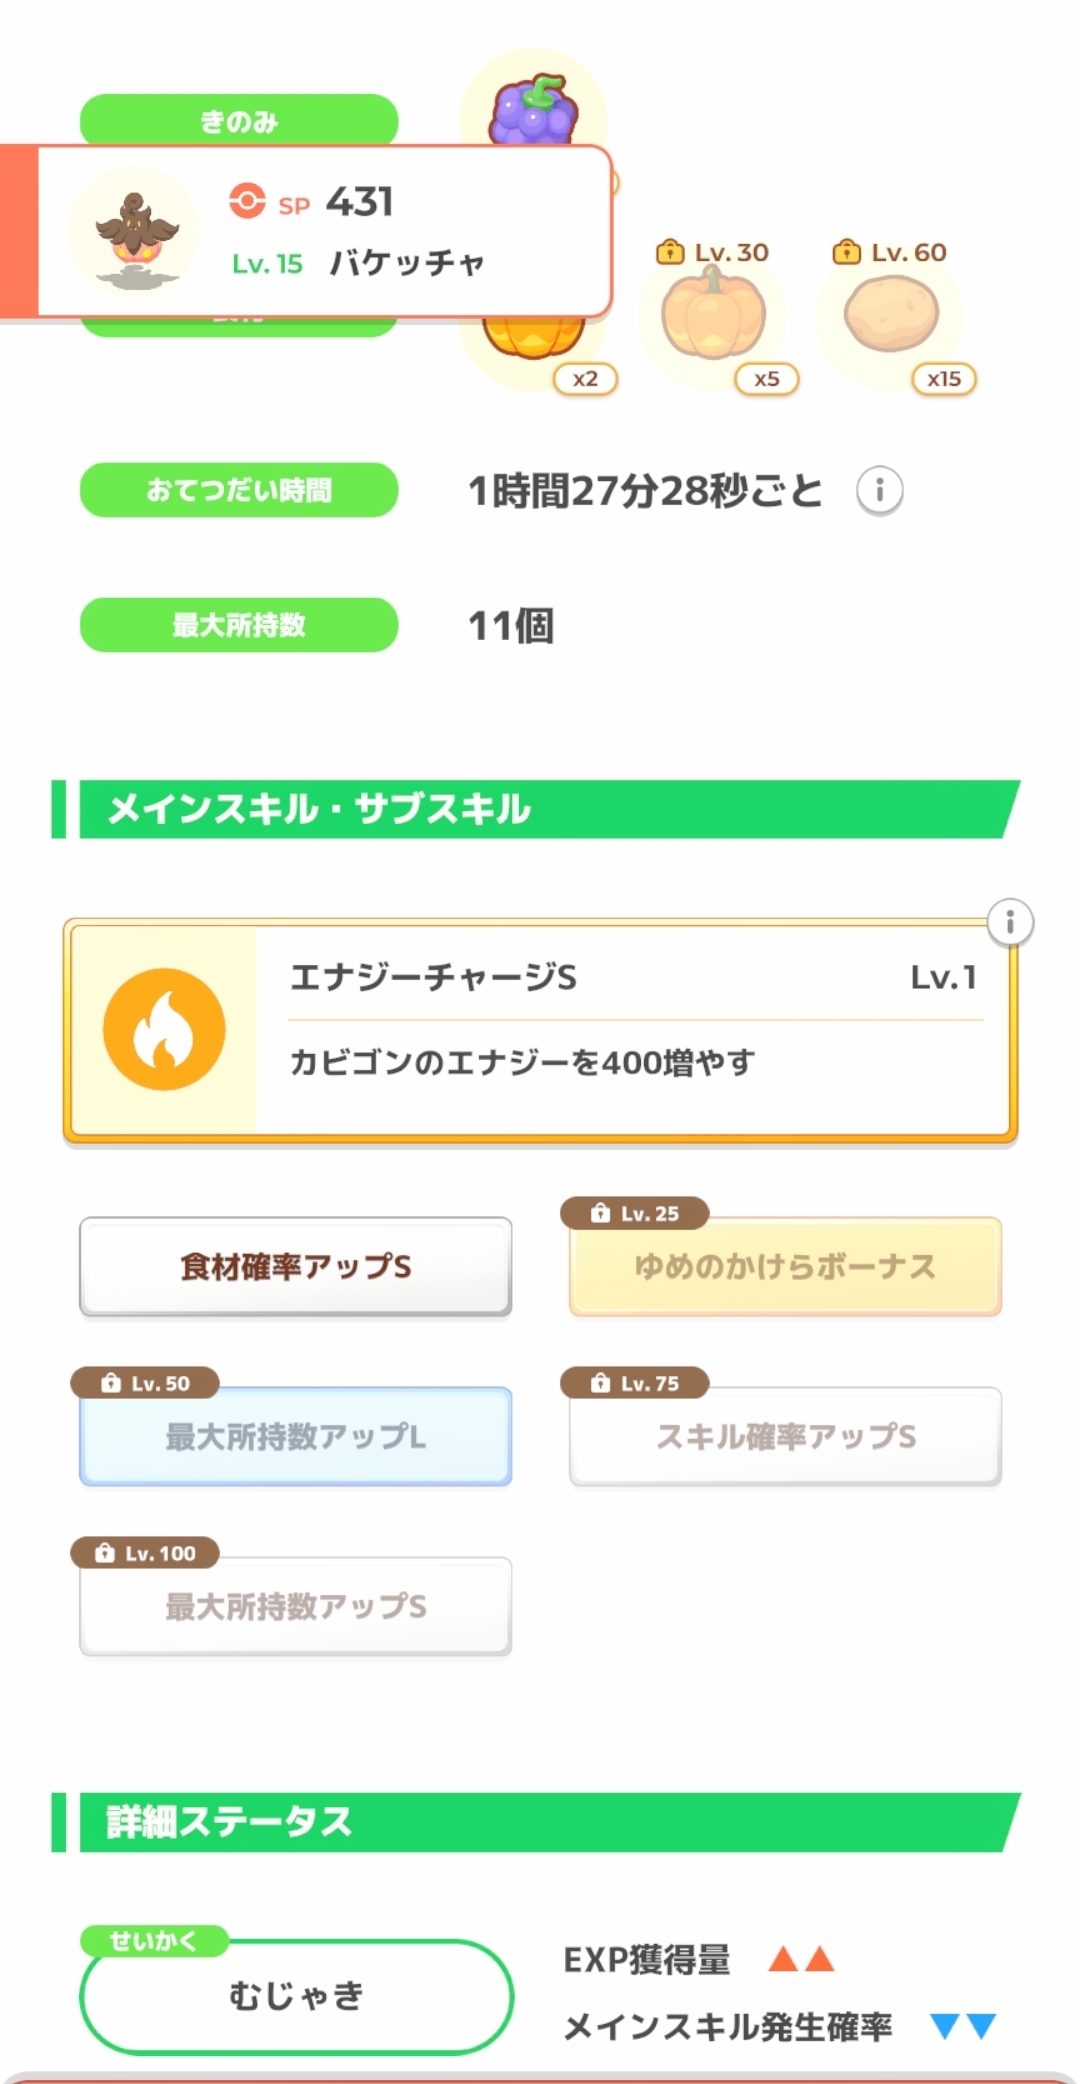
Task: Tap the 最大所持数 label pill
Action: [239, 625]
